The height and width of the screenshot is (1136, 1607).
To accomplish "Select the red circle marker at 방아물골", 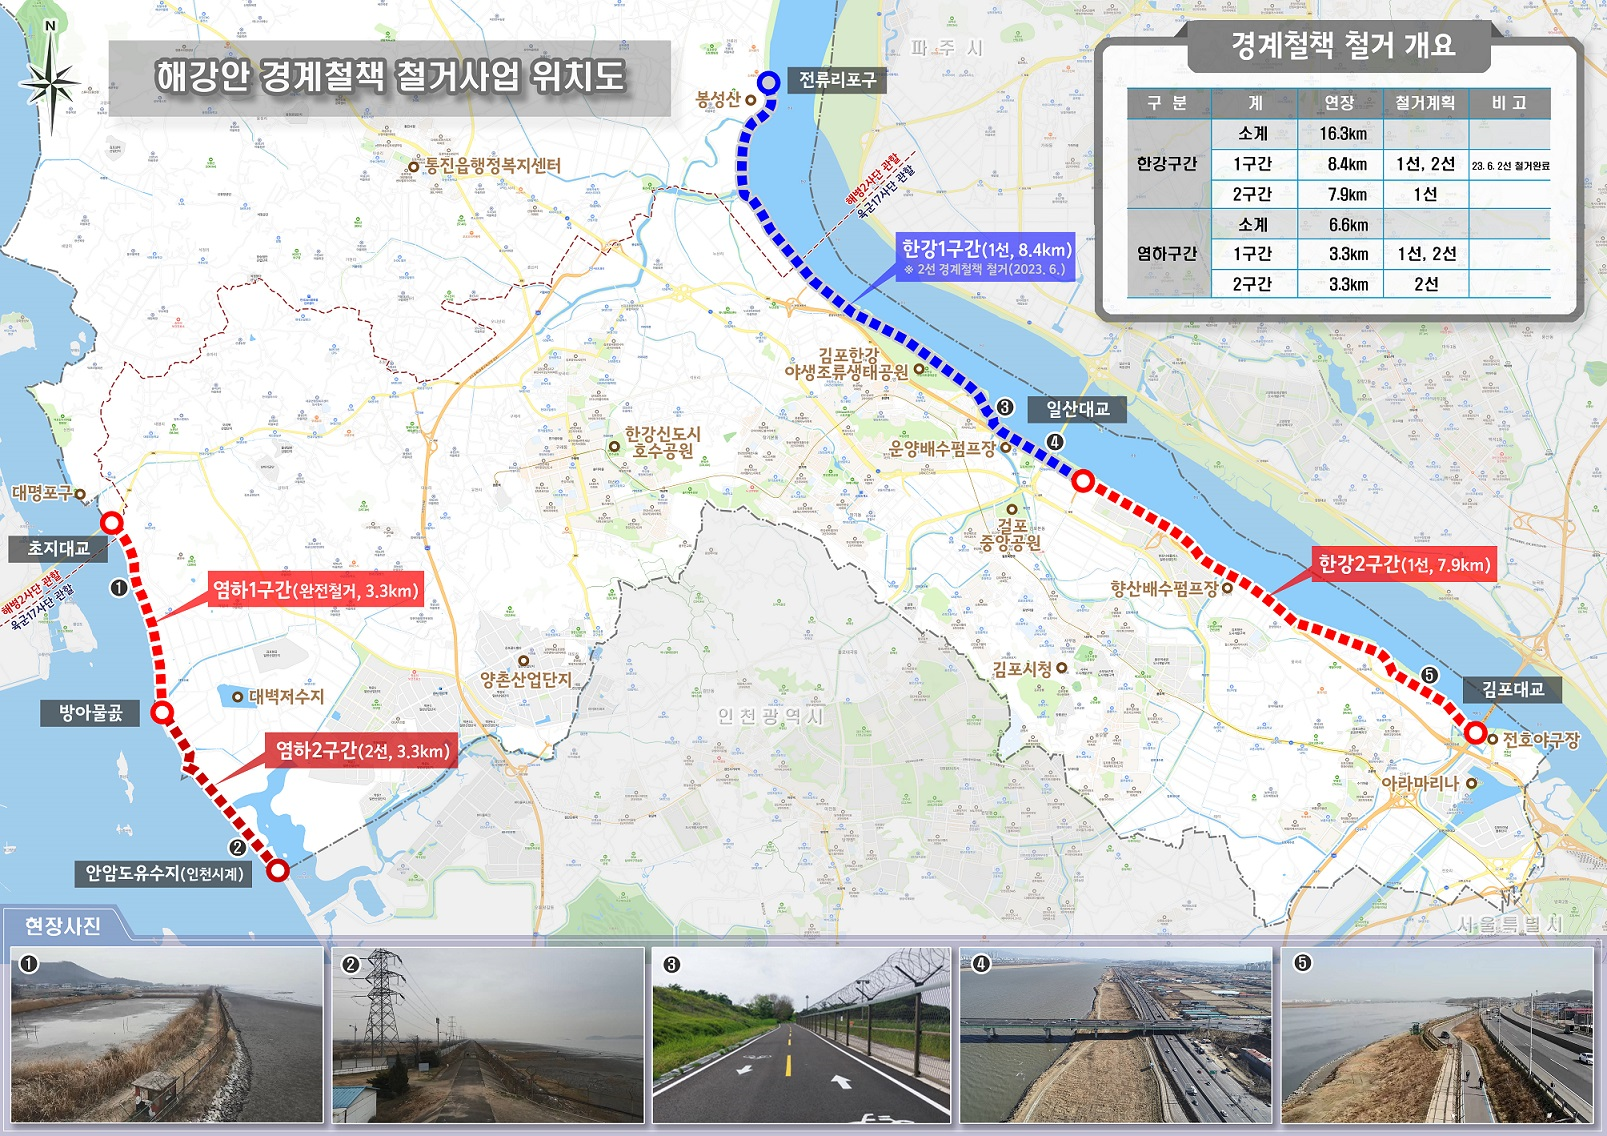I will (162, 713).
